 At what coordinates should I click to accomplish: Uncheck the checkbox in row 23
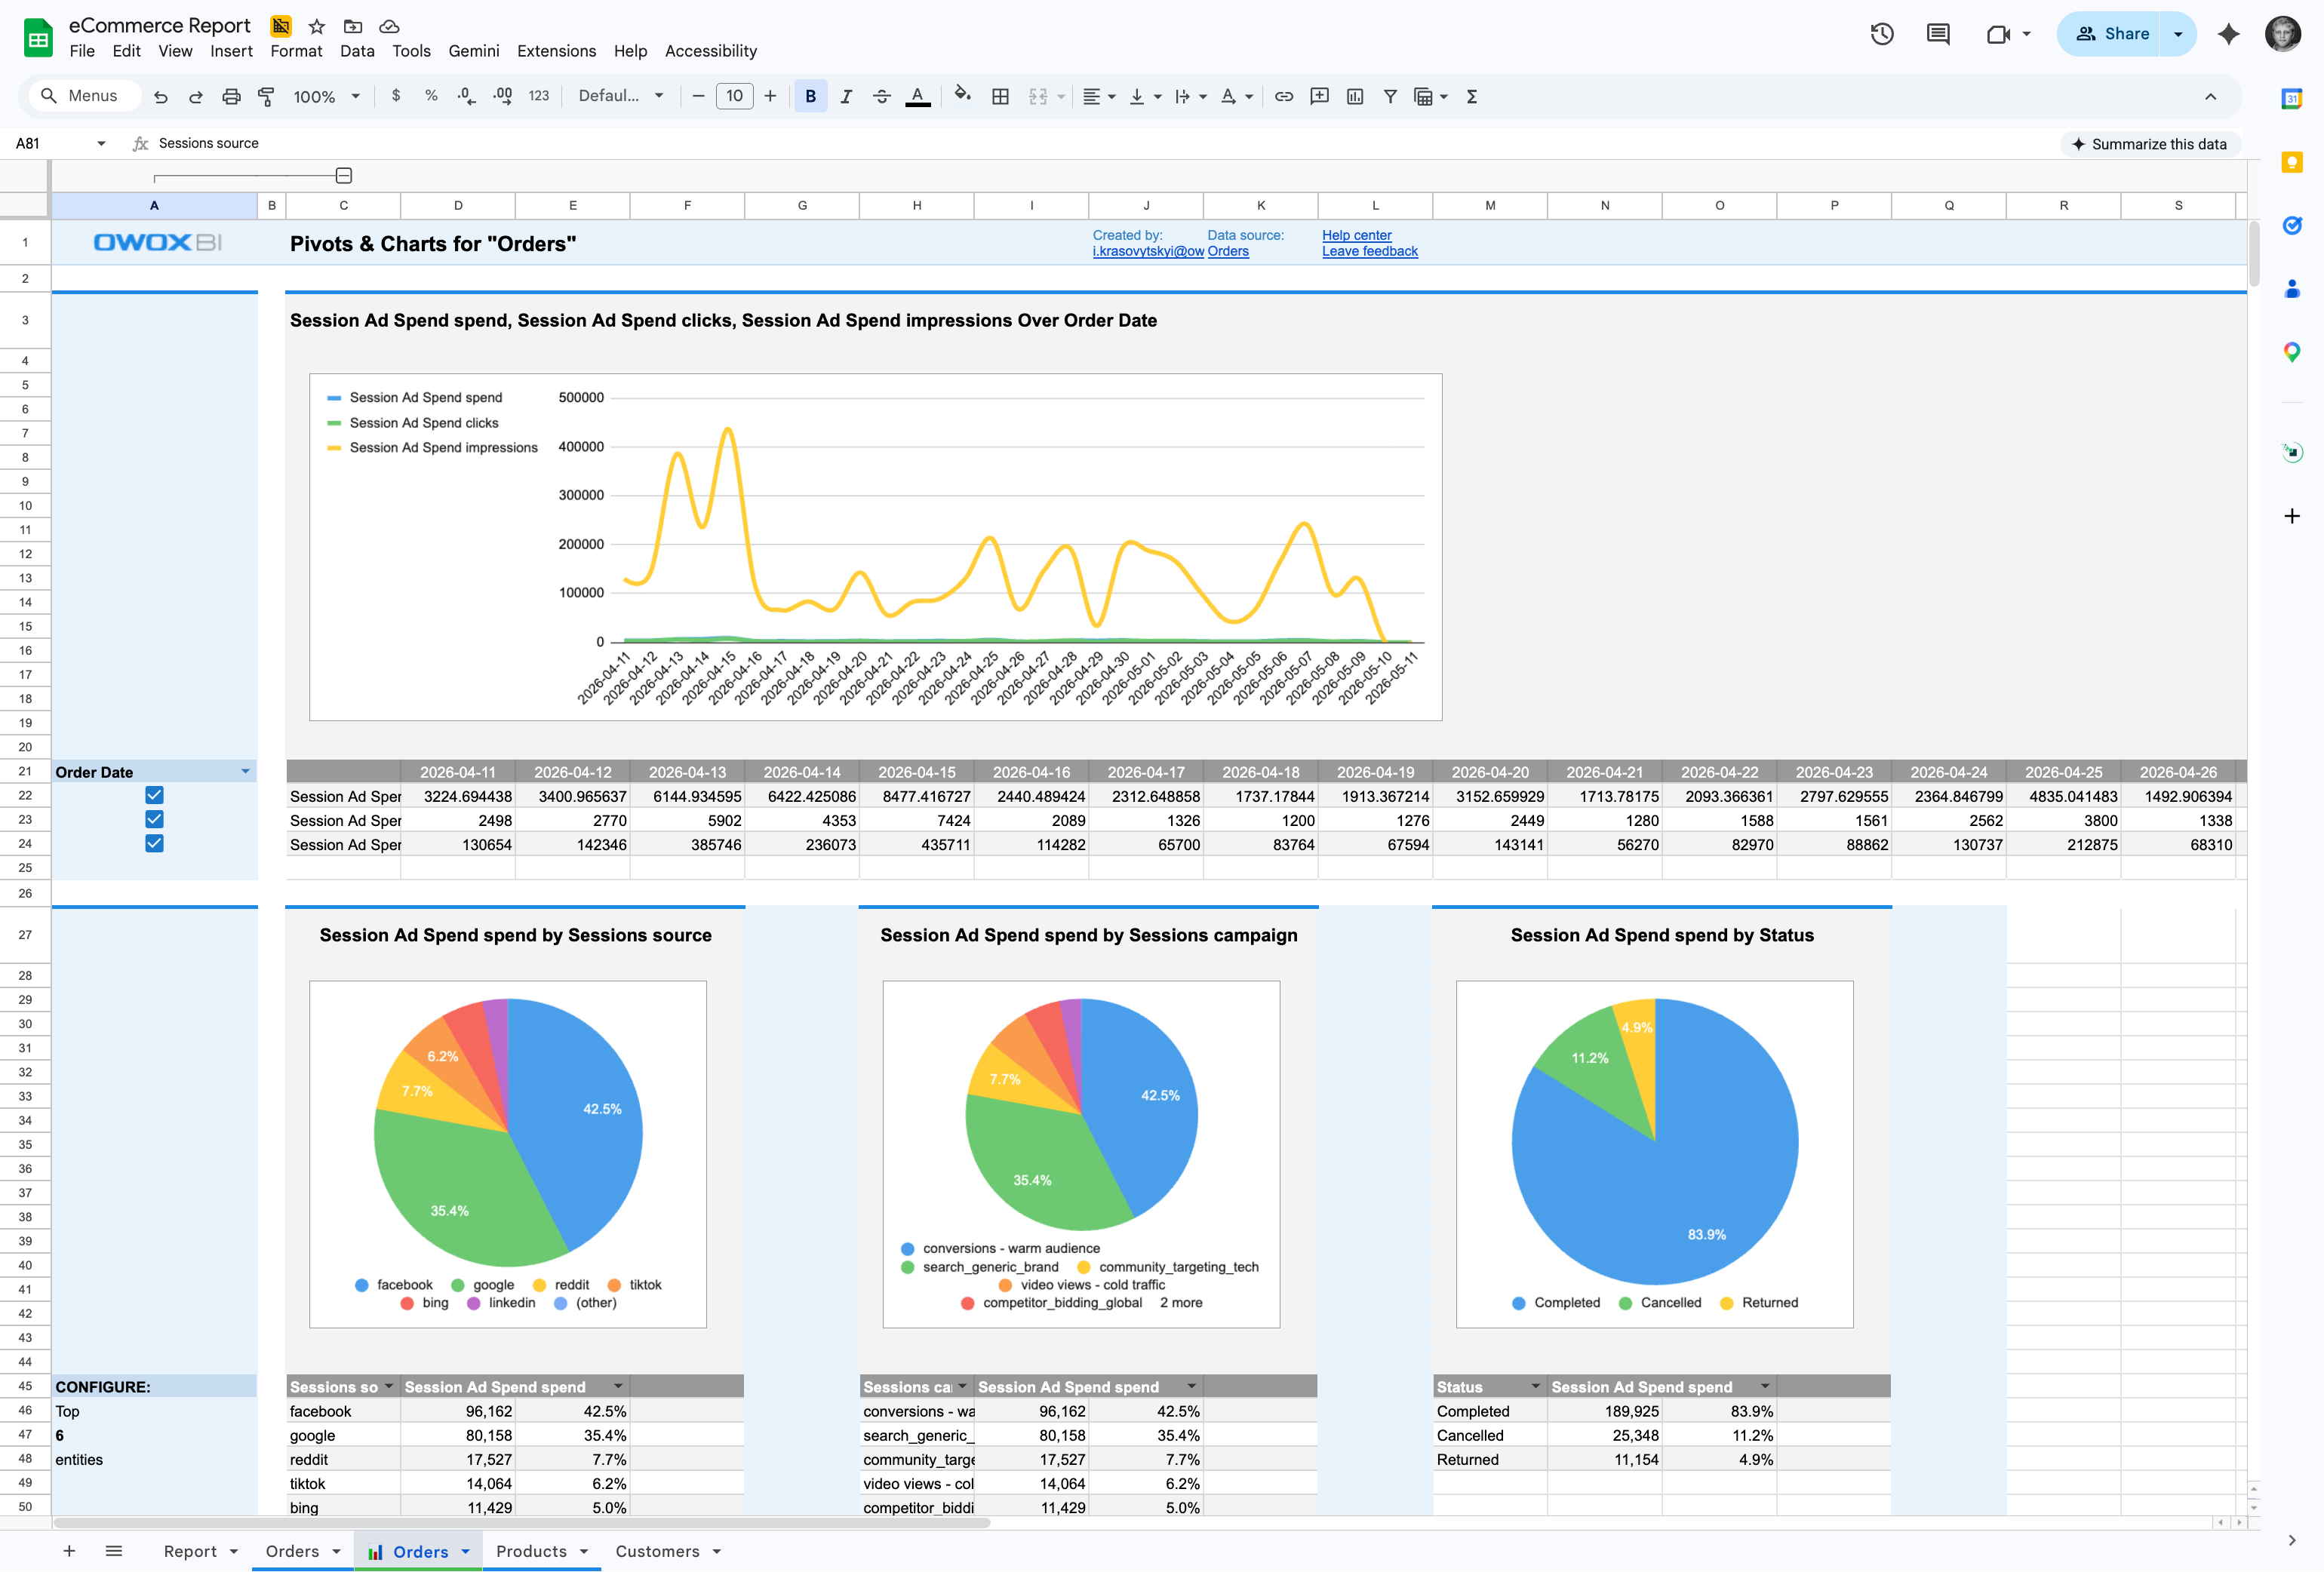click(x=154, y=819)
